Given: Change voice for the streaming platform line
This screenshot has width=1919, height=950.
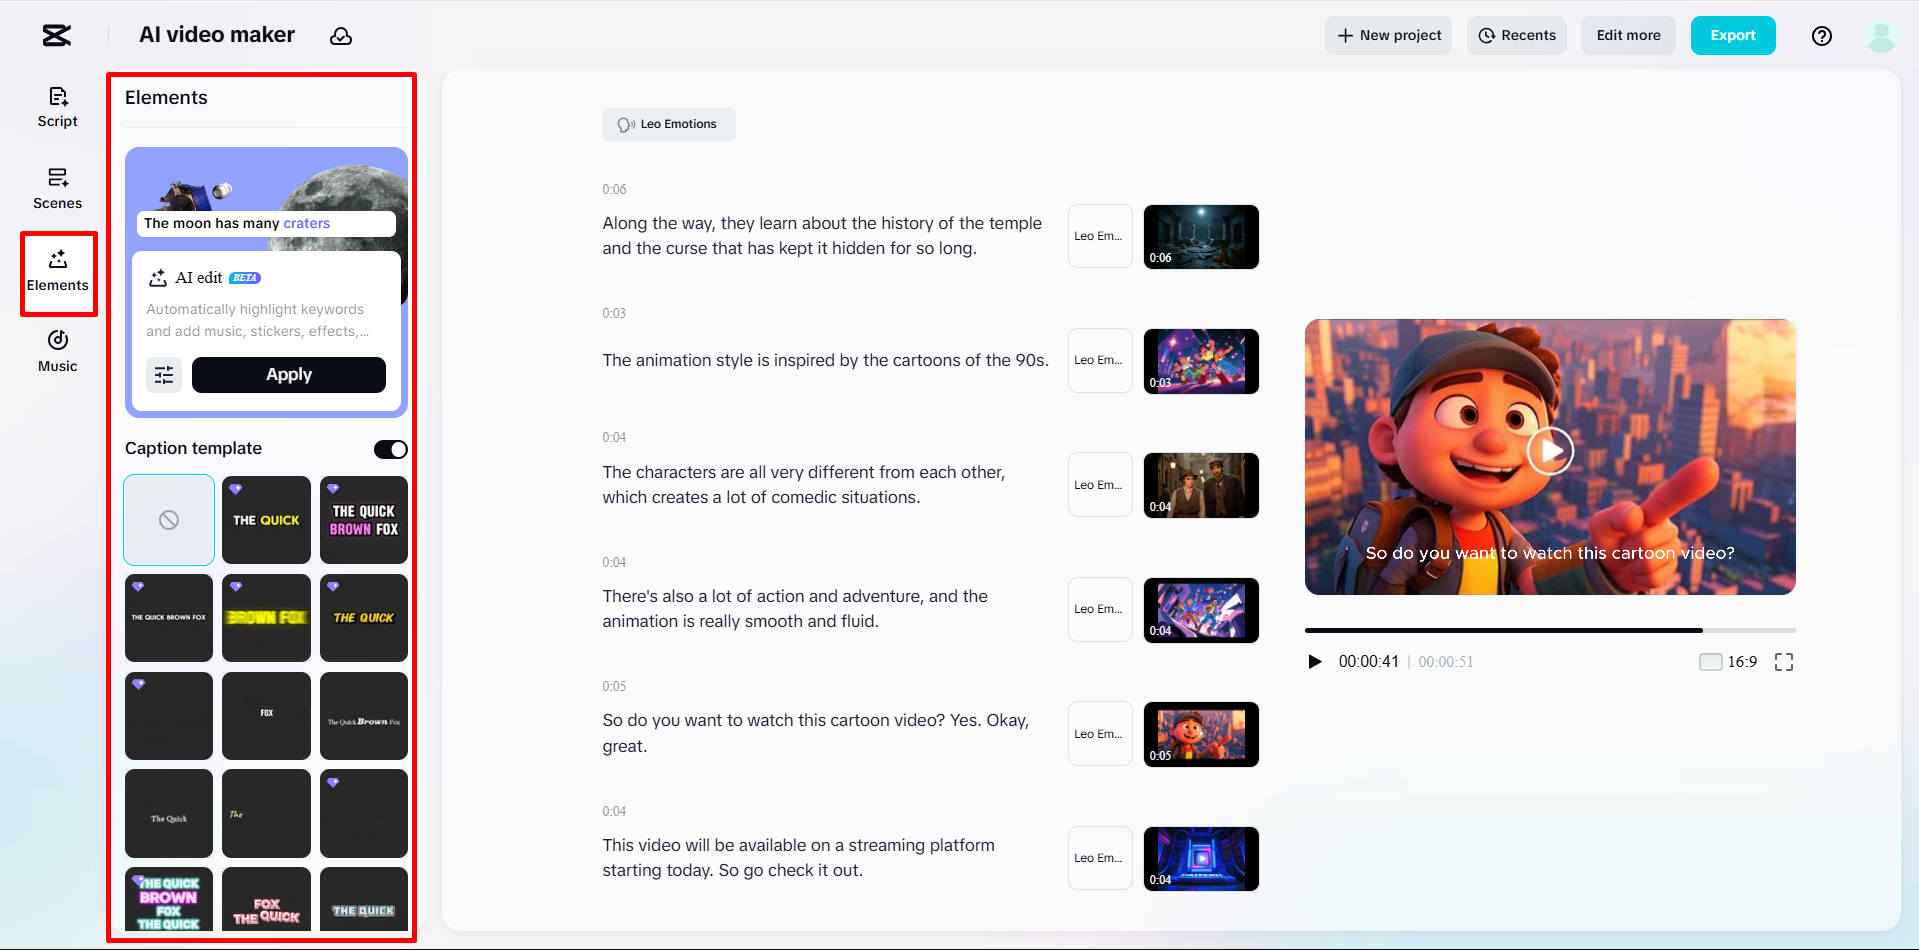Looking at the screenshot, I should pyautogui.click(x=1100, y=858).
